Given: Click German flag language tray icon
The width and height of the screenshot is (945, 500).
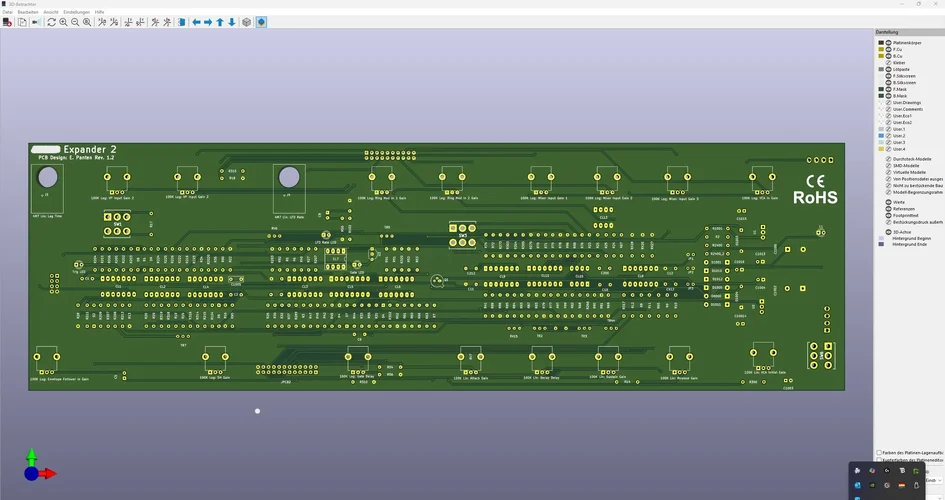Looking at the screenshot, I should pos(902,485).
